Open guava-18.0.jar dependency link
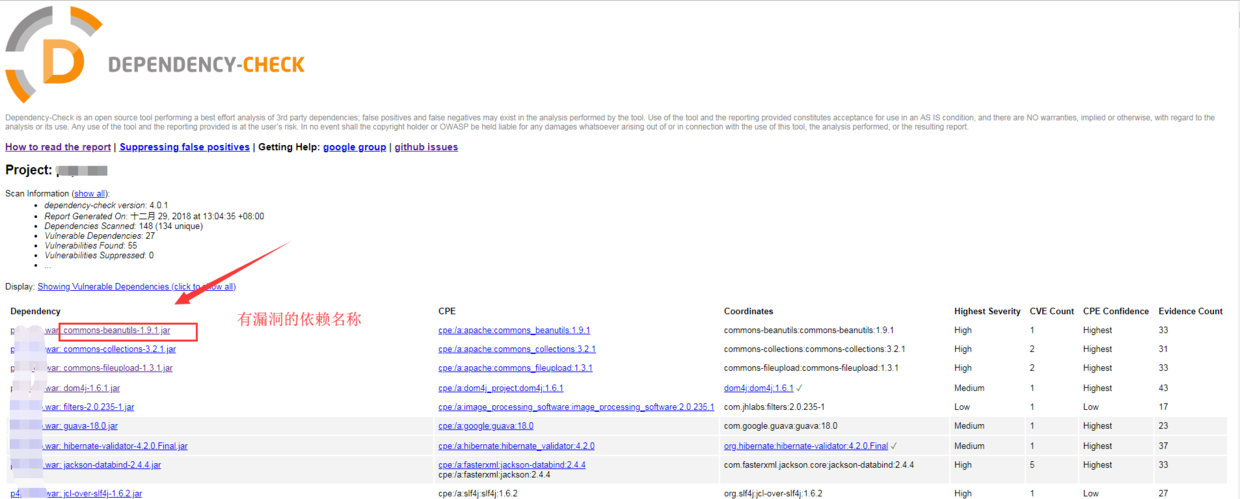Screen dimensions: 1240x499 click(x=90, y=426)
